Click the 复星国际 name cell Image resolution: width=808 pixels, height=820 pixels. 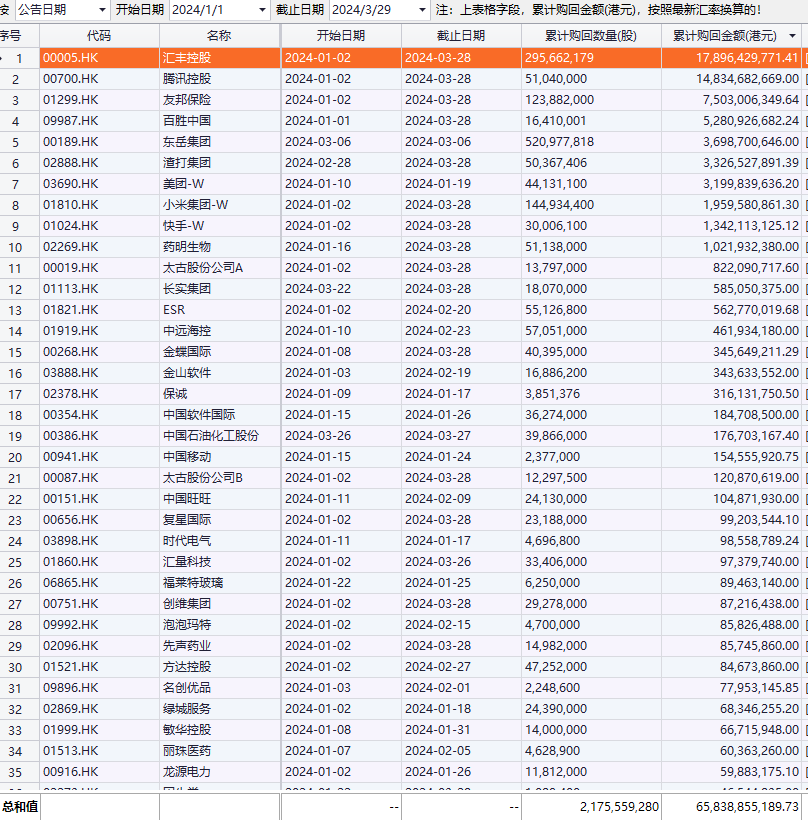[x=219, y=520]
